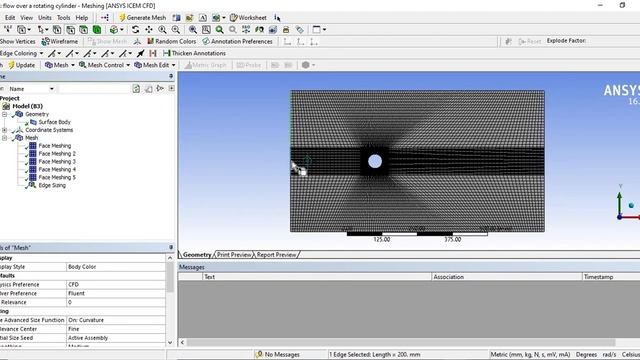This screenshot has width=640, height=360.
Task: Click the Selection Information icon next to Worksheet
Action: point(277,18)
